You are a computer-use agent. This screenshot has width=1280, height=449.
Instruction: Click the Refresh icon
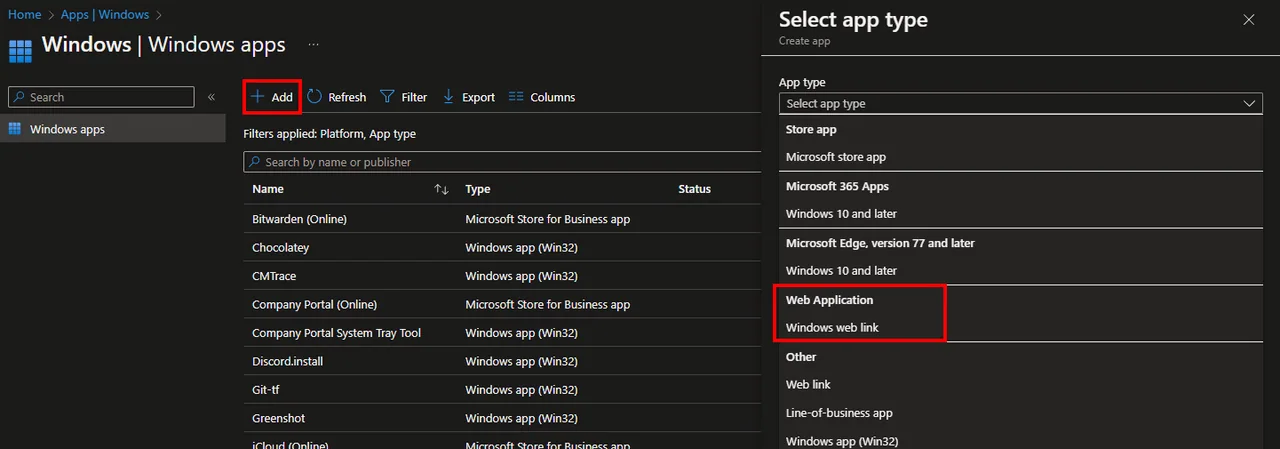314,97
